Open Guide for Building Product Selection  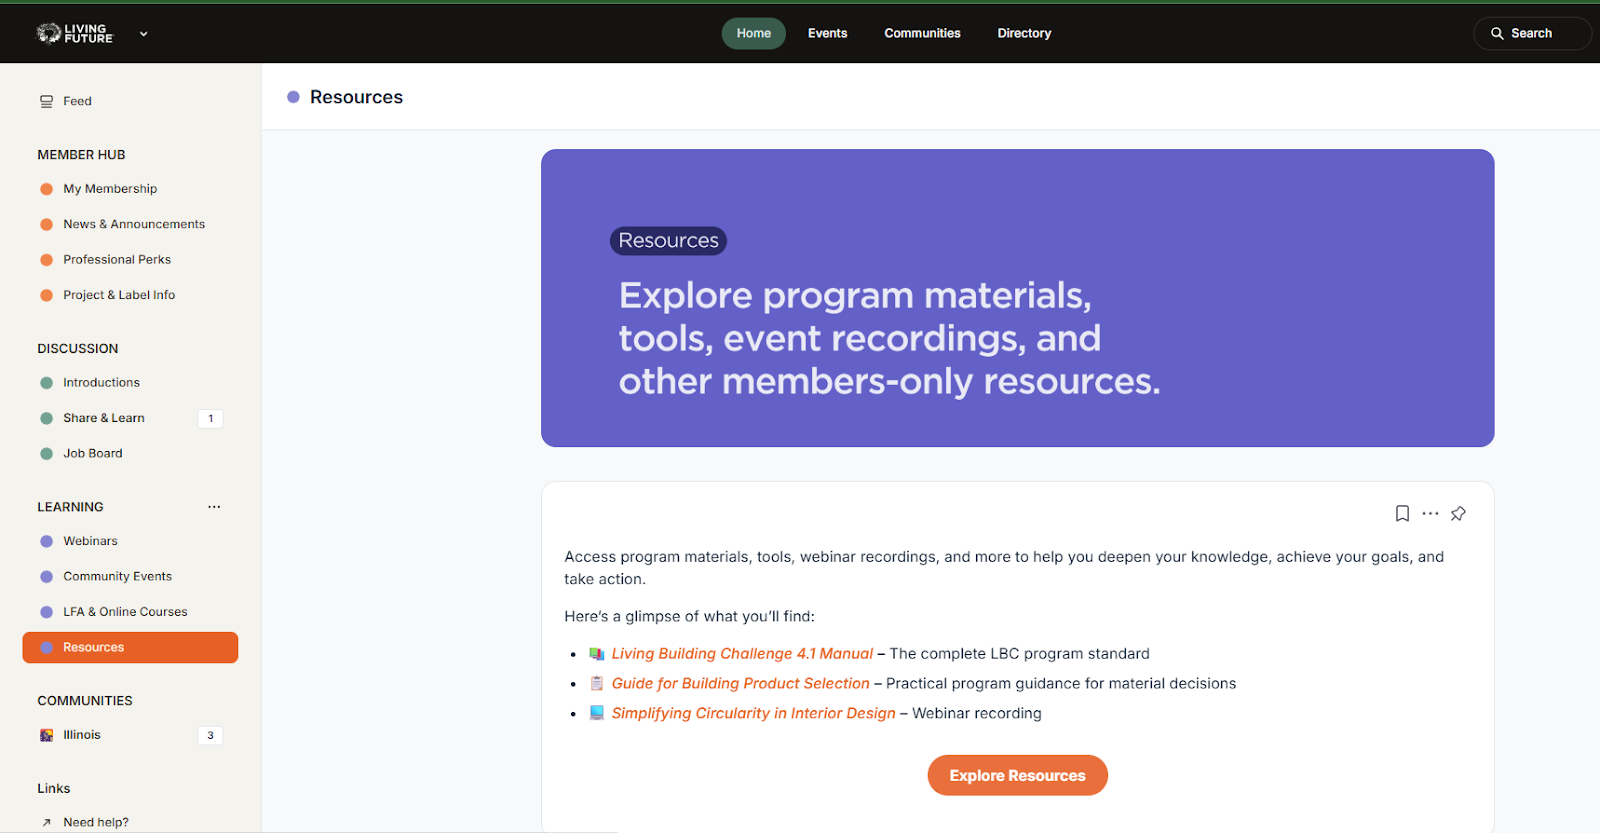click(740, 684)
